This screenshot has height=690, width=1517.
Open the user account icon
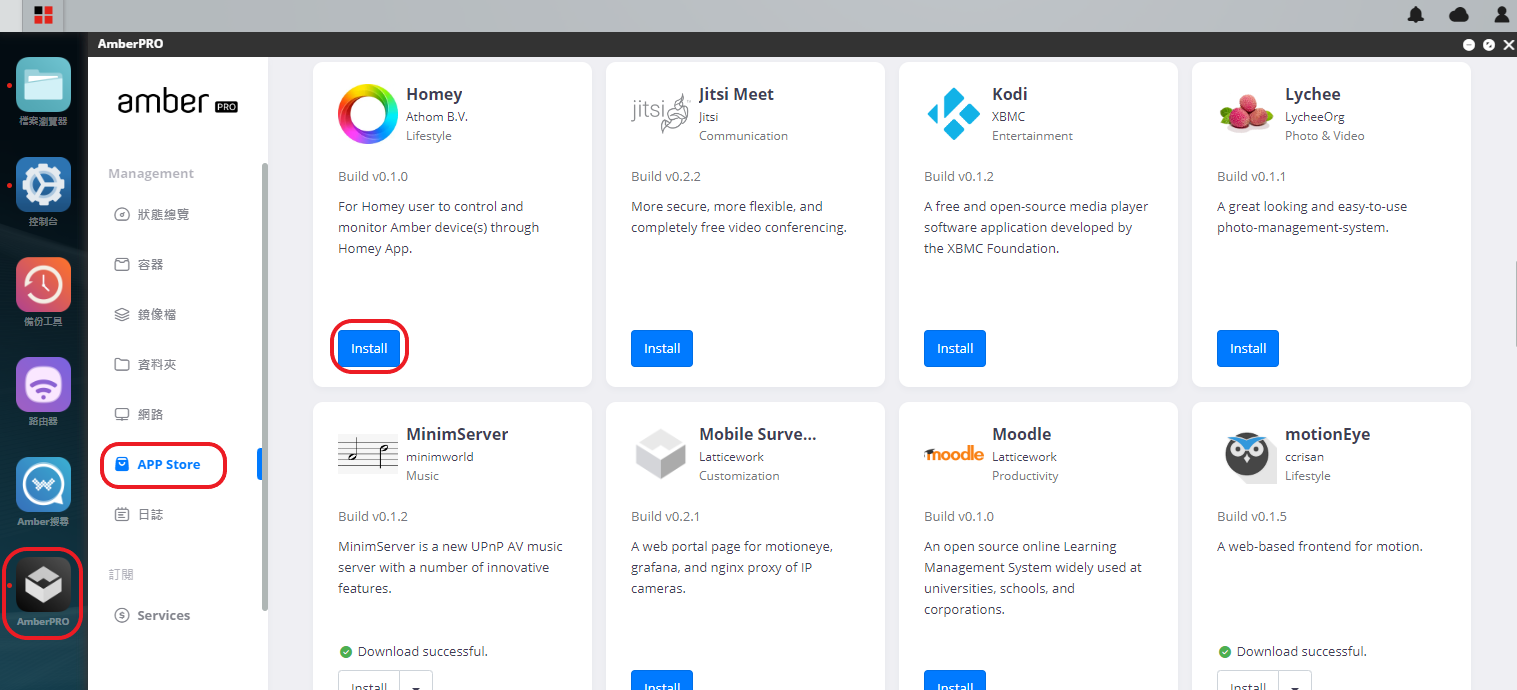(x=1501, y=15)
